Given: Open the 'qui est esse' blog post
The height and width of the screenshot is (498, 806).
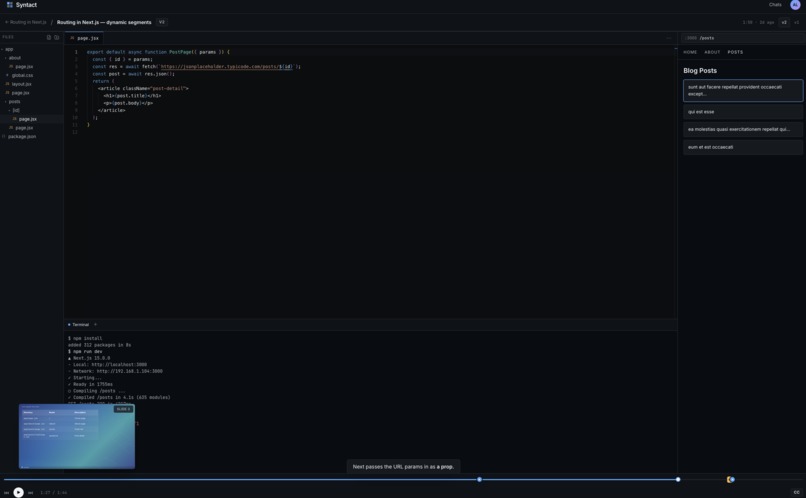Looking at the screenshot, I should (743, 112).
